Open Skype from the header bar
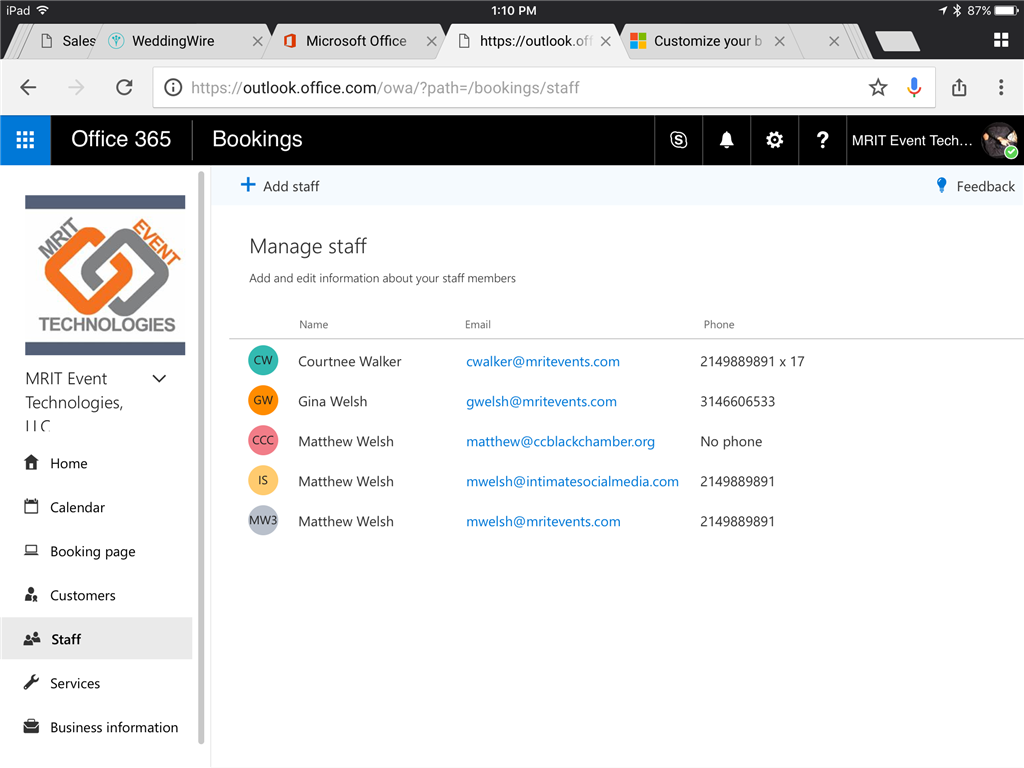1024x768 pixels. 679,140
